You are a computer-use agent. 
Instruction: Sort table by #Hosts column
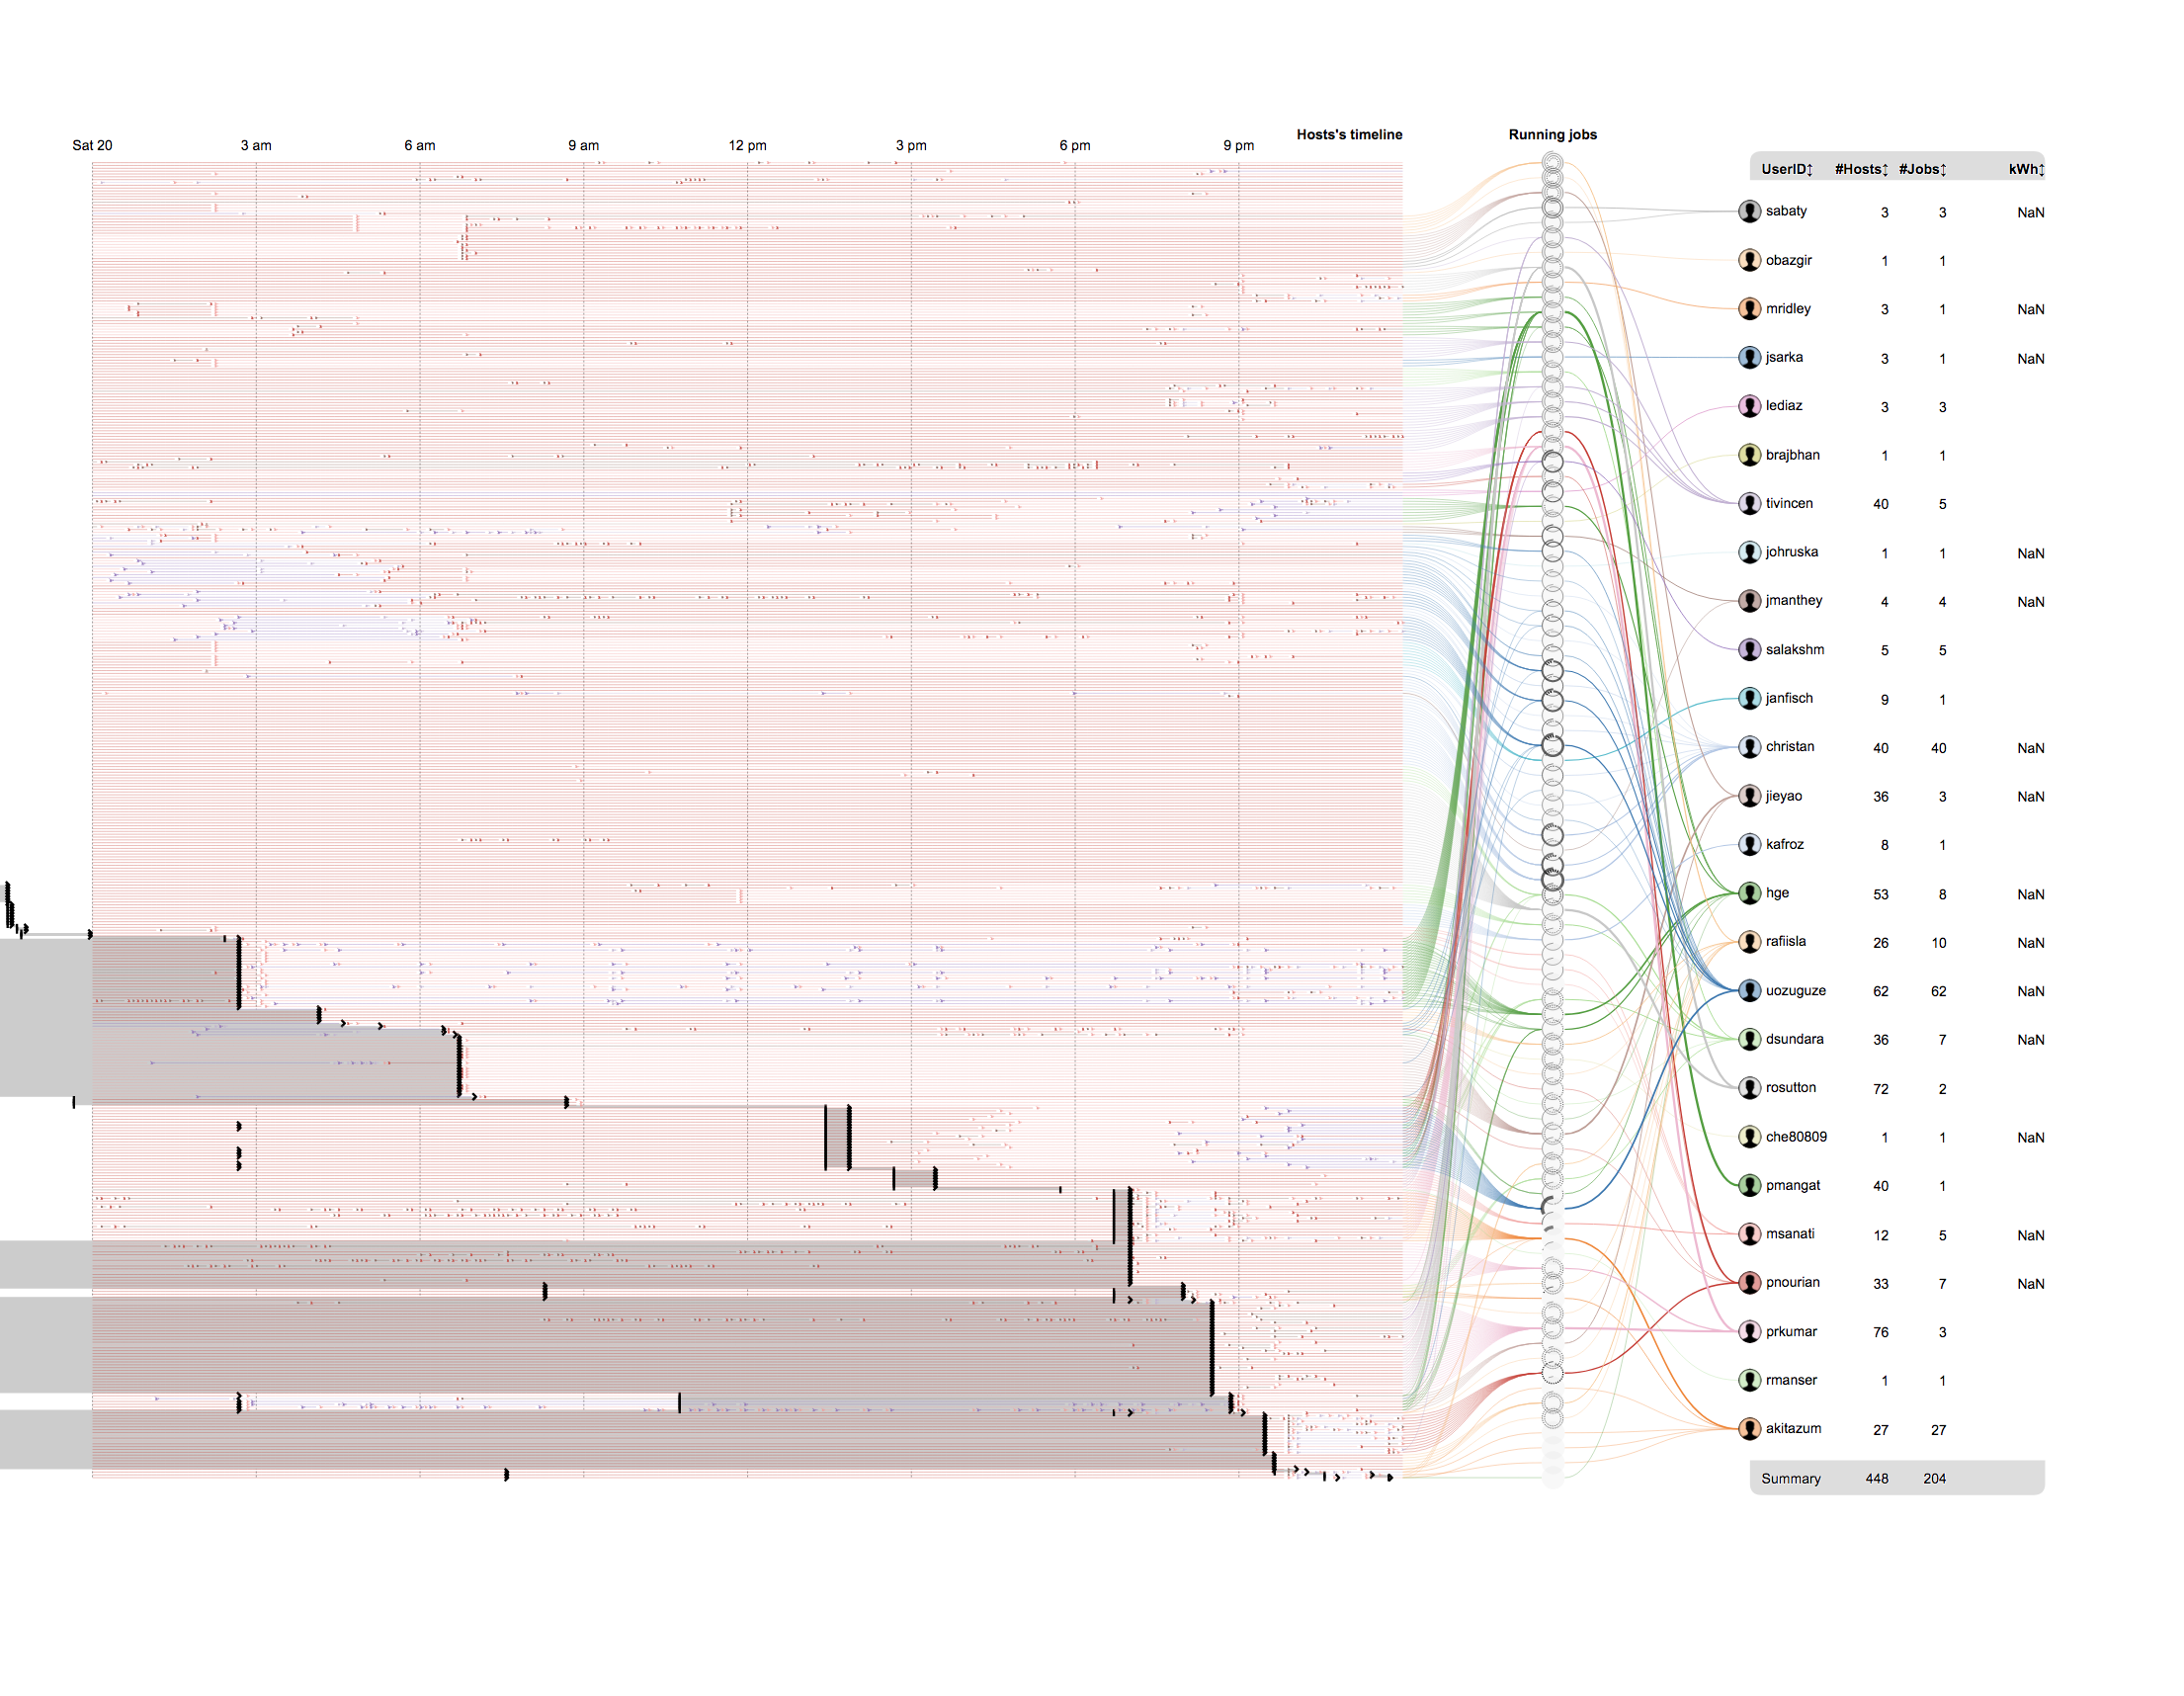pyautogui.click(x=1860, y=169)
